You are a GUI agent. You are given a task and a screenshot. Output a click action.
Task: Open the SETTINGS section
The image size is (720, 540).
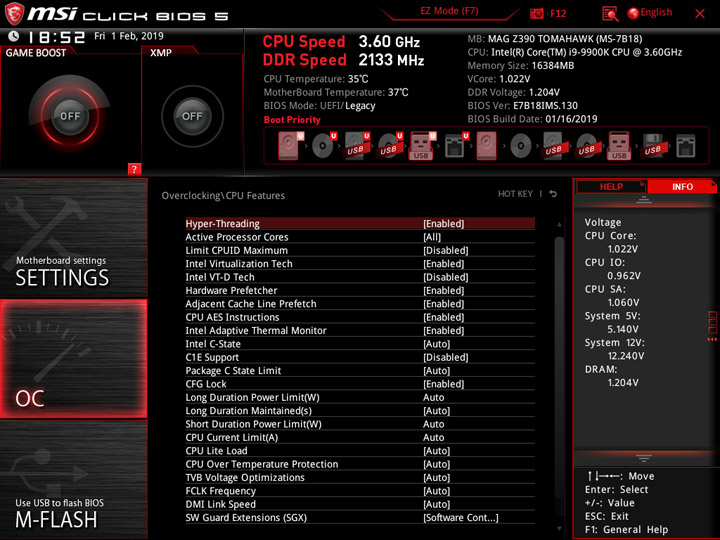pyautogui.click(x=73, y=237)
